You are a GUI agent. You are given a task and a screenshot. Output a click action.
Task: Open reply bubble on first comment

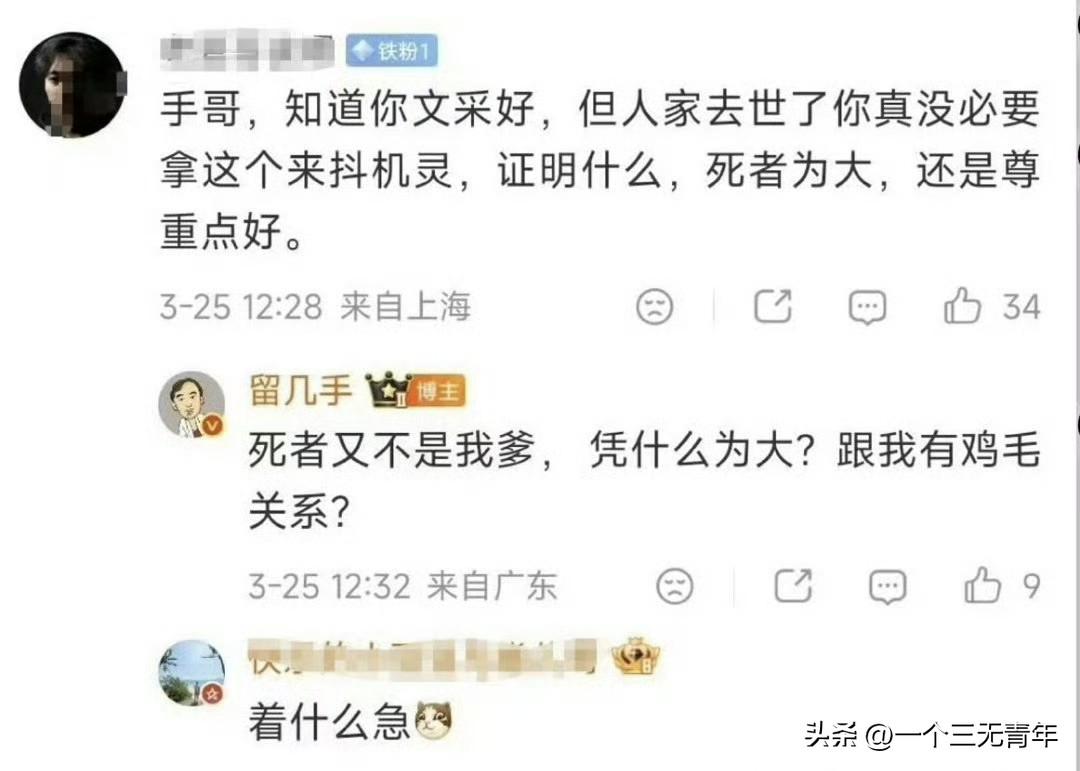point(867,306)
